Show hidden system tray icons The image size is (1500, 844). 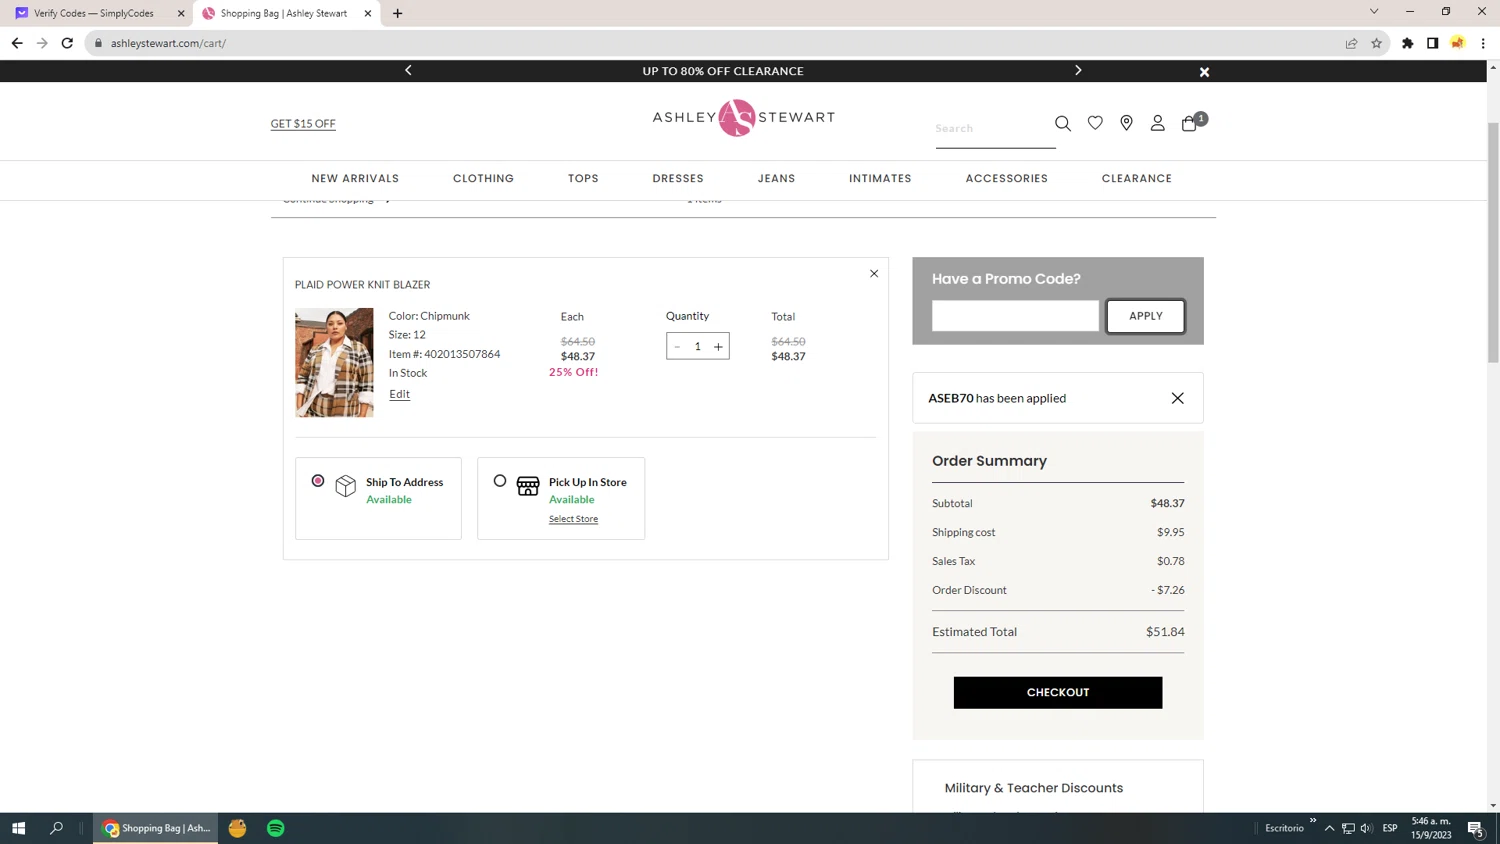tap(1329, 828)
